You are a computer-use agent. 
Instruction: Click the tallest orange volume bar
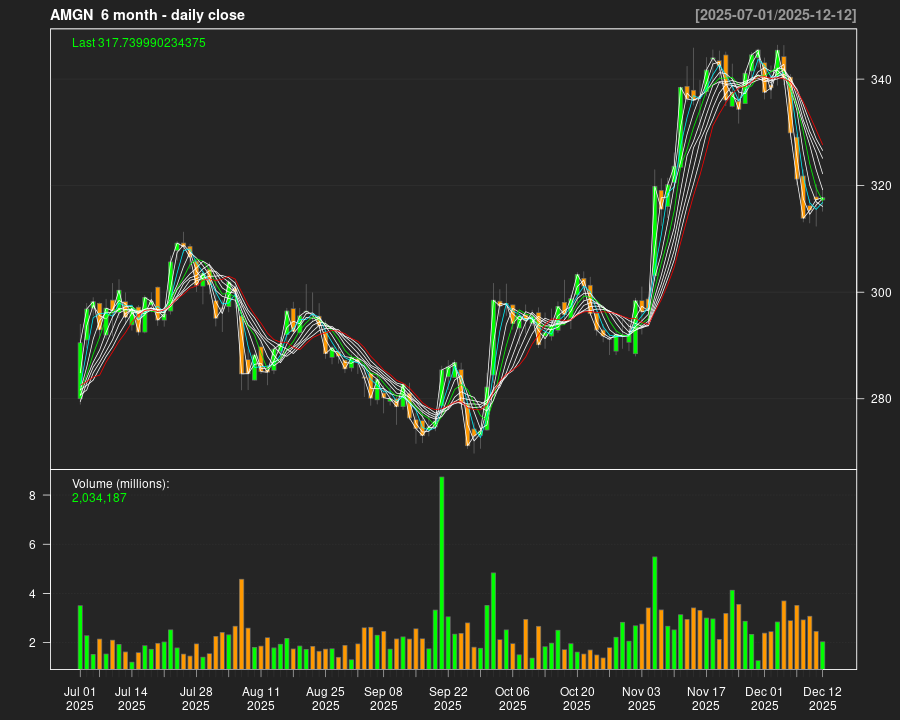[242, 623]
